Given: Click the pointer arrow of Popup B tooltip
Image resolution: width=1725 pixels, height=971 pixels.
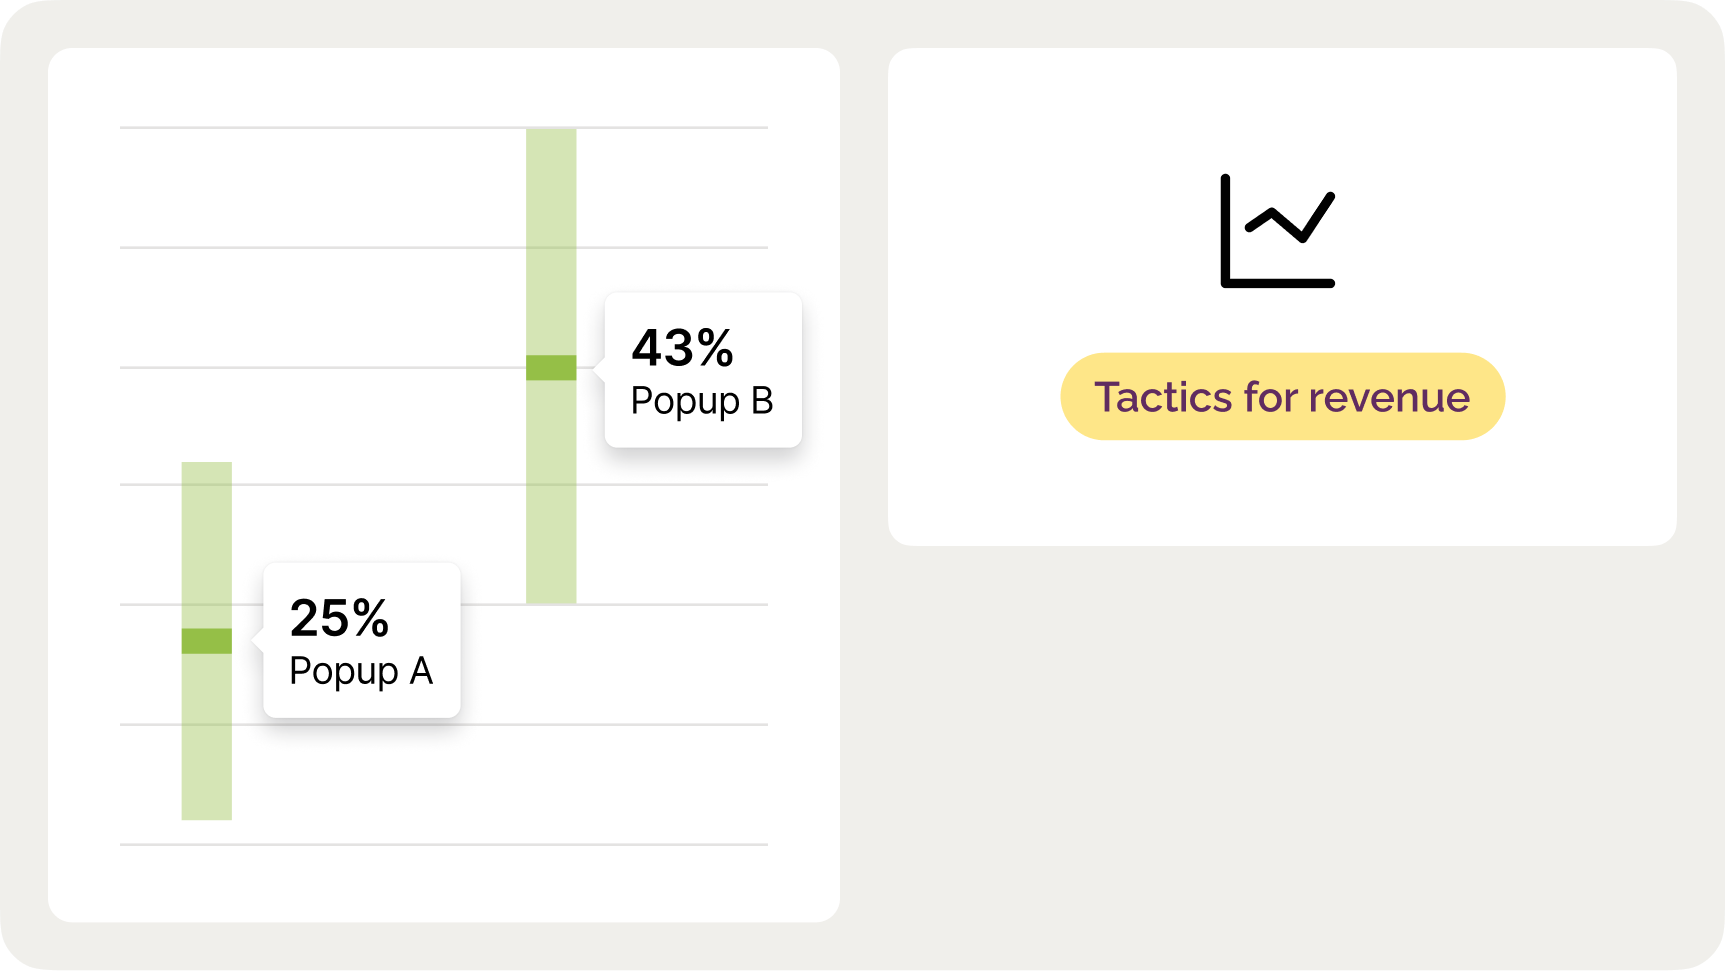Looking at the screenshot, I should [599, 367].
